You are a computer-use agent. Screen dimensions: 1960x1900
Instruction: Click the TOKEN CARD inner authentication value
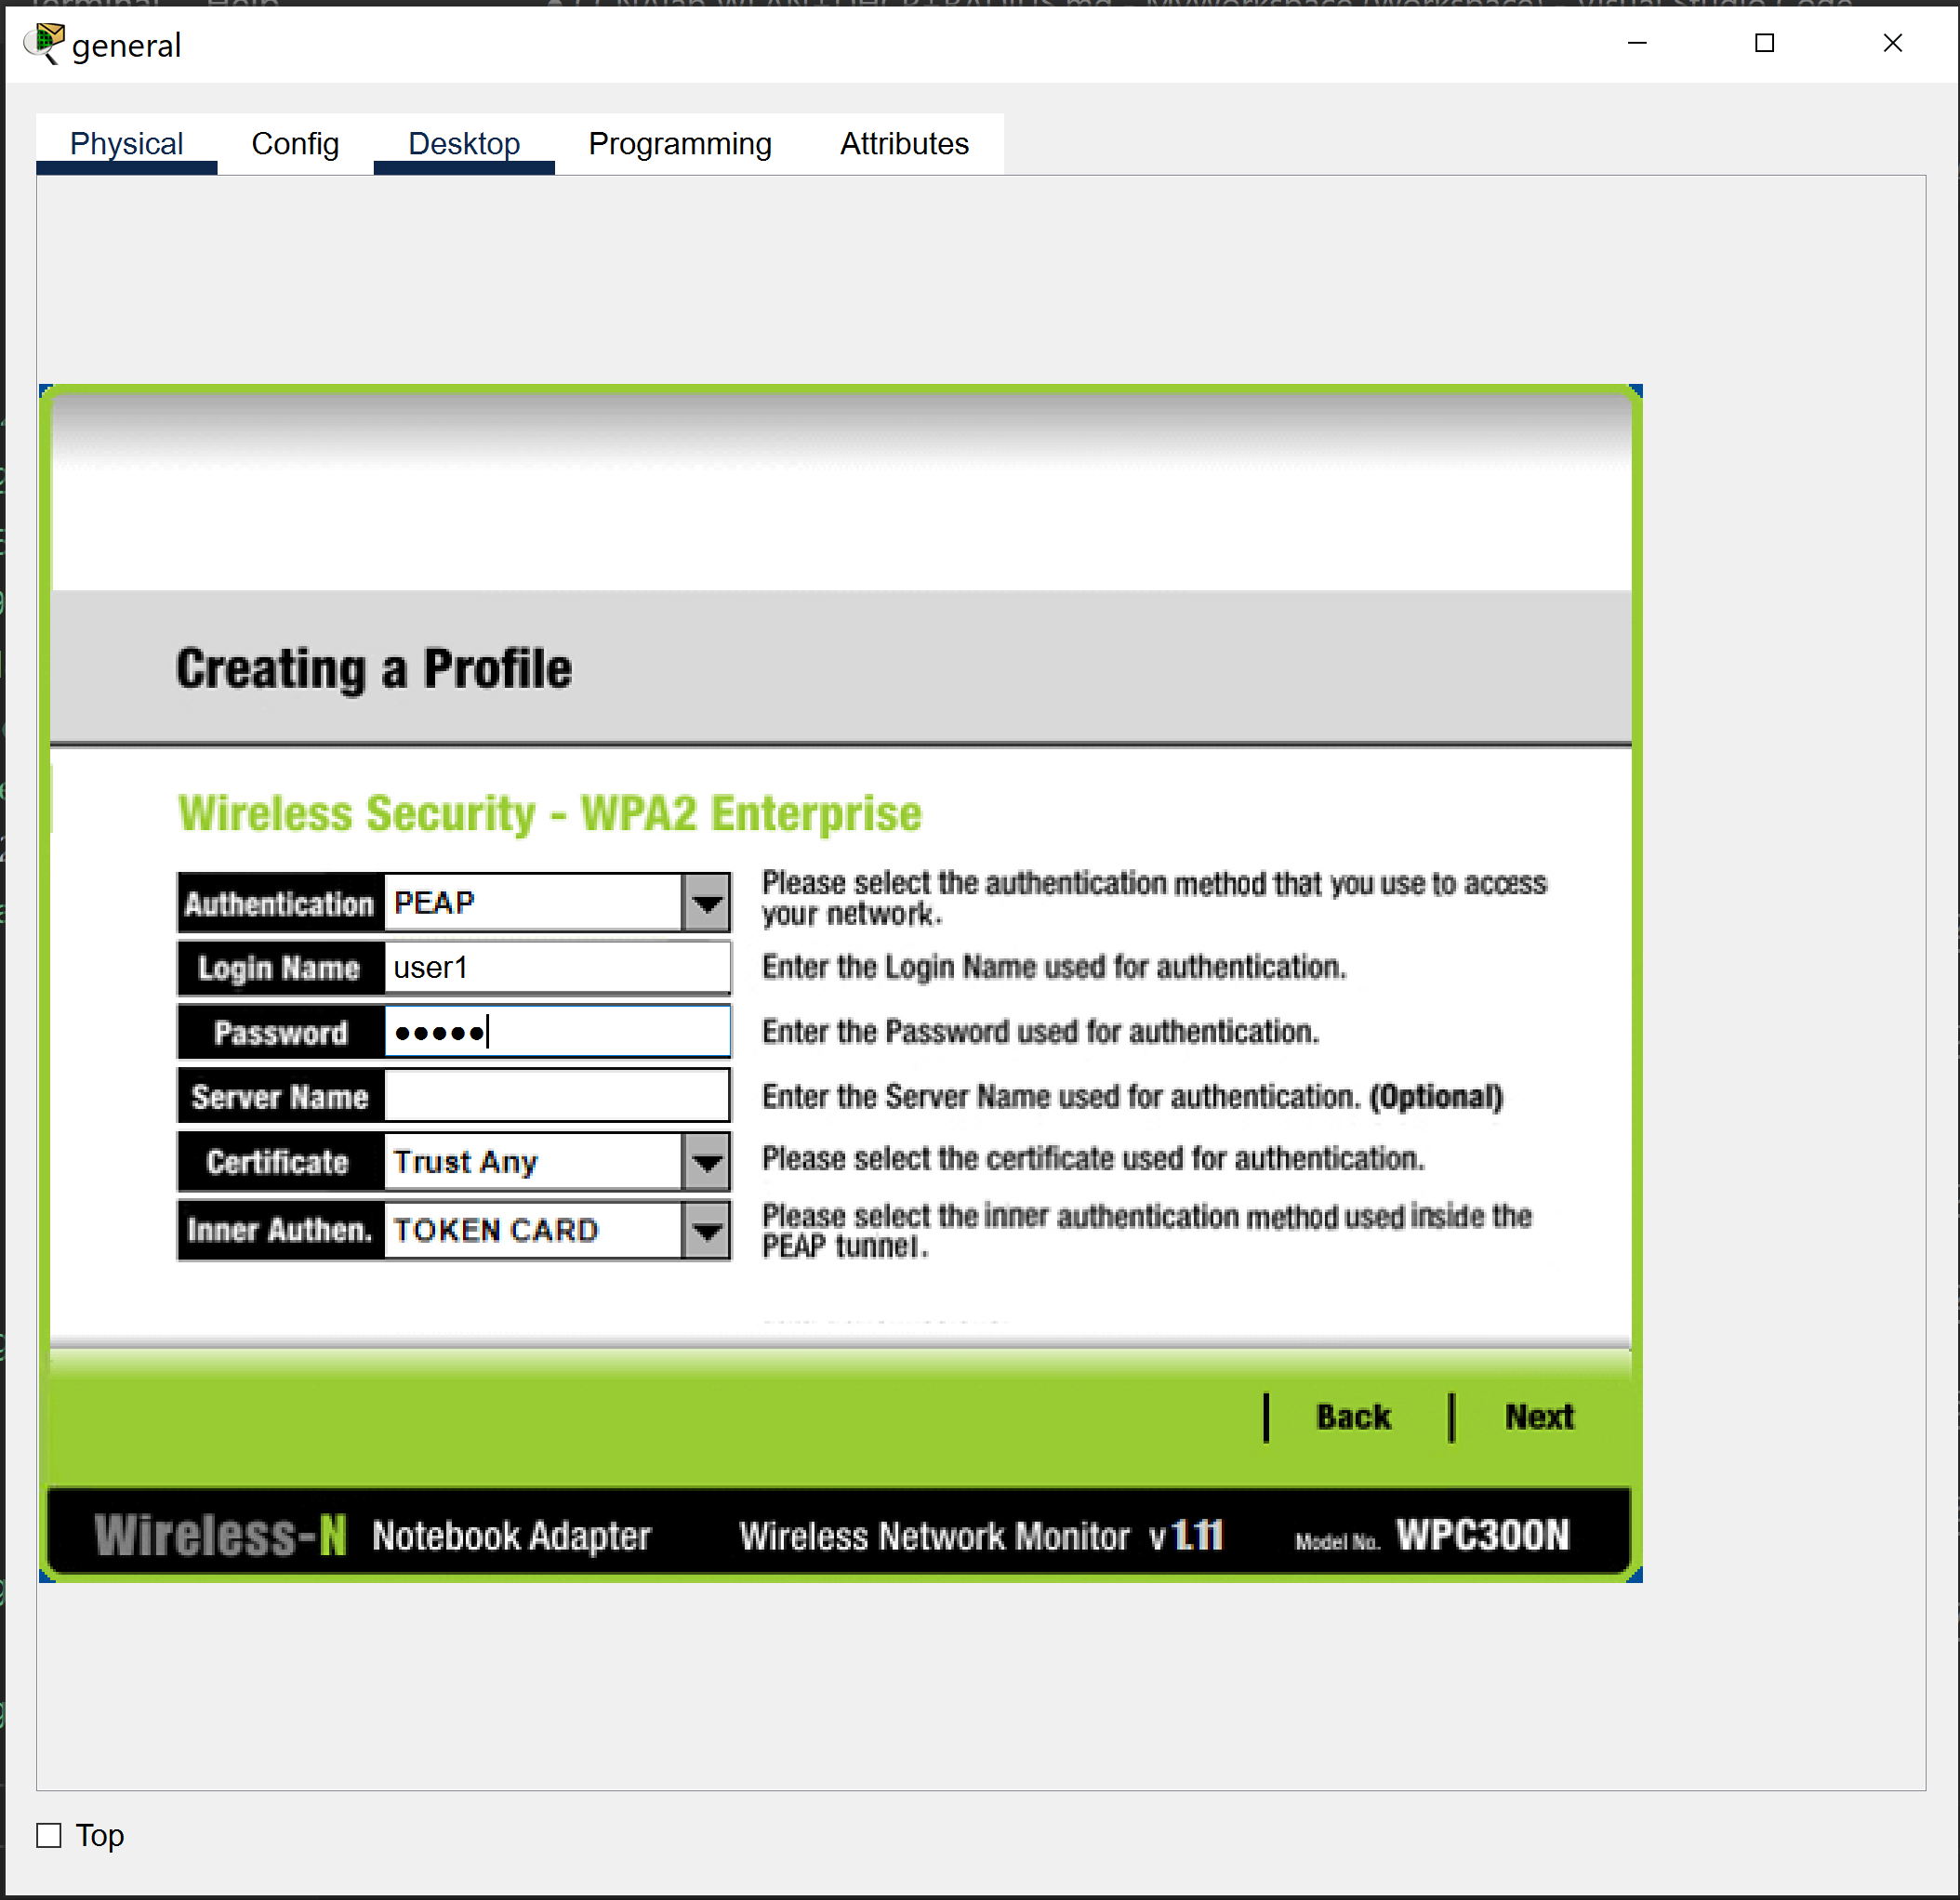click(x=532, y=1230)
